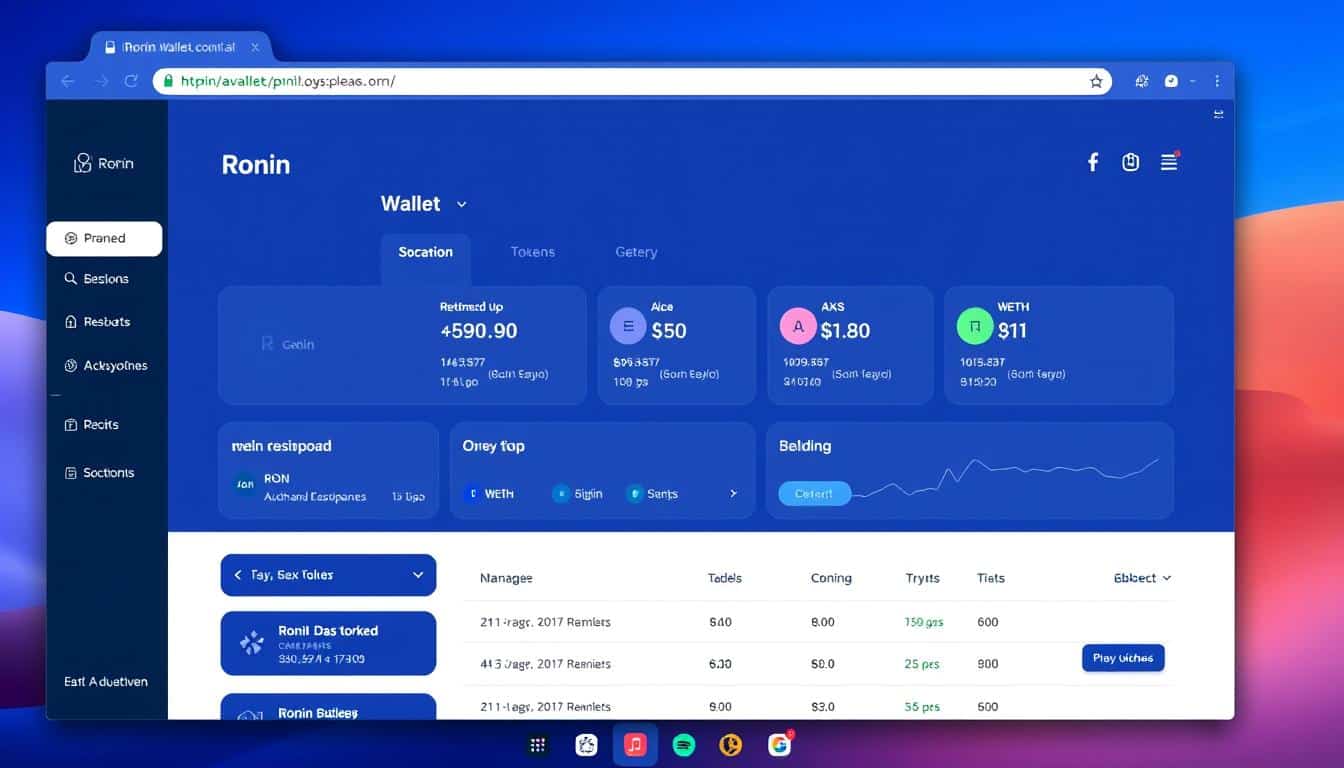Click the Tadels column header
1344x768 pixels.
coord(725,578)
